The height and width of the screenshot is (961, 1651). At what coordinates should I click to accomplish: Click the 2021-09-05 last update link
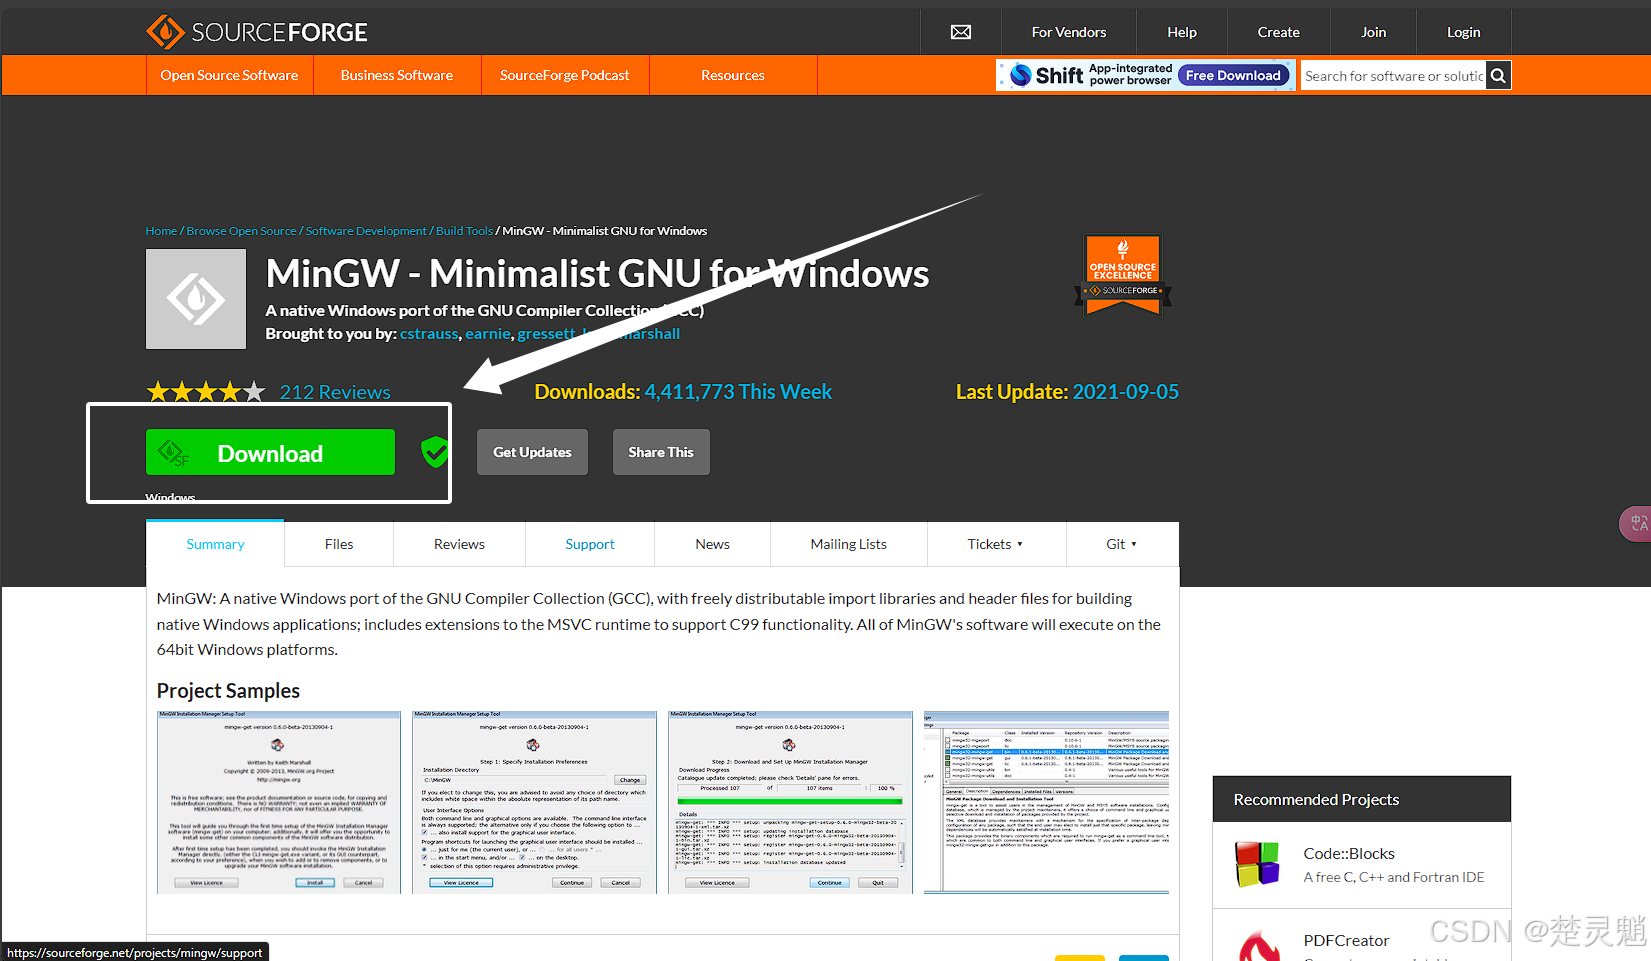coord(1126,392)
